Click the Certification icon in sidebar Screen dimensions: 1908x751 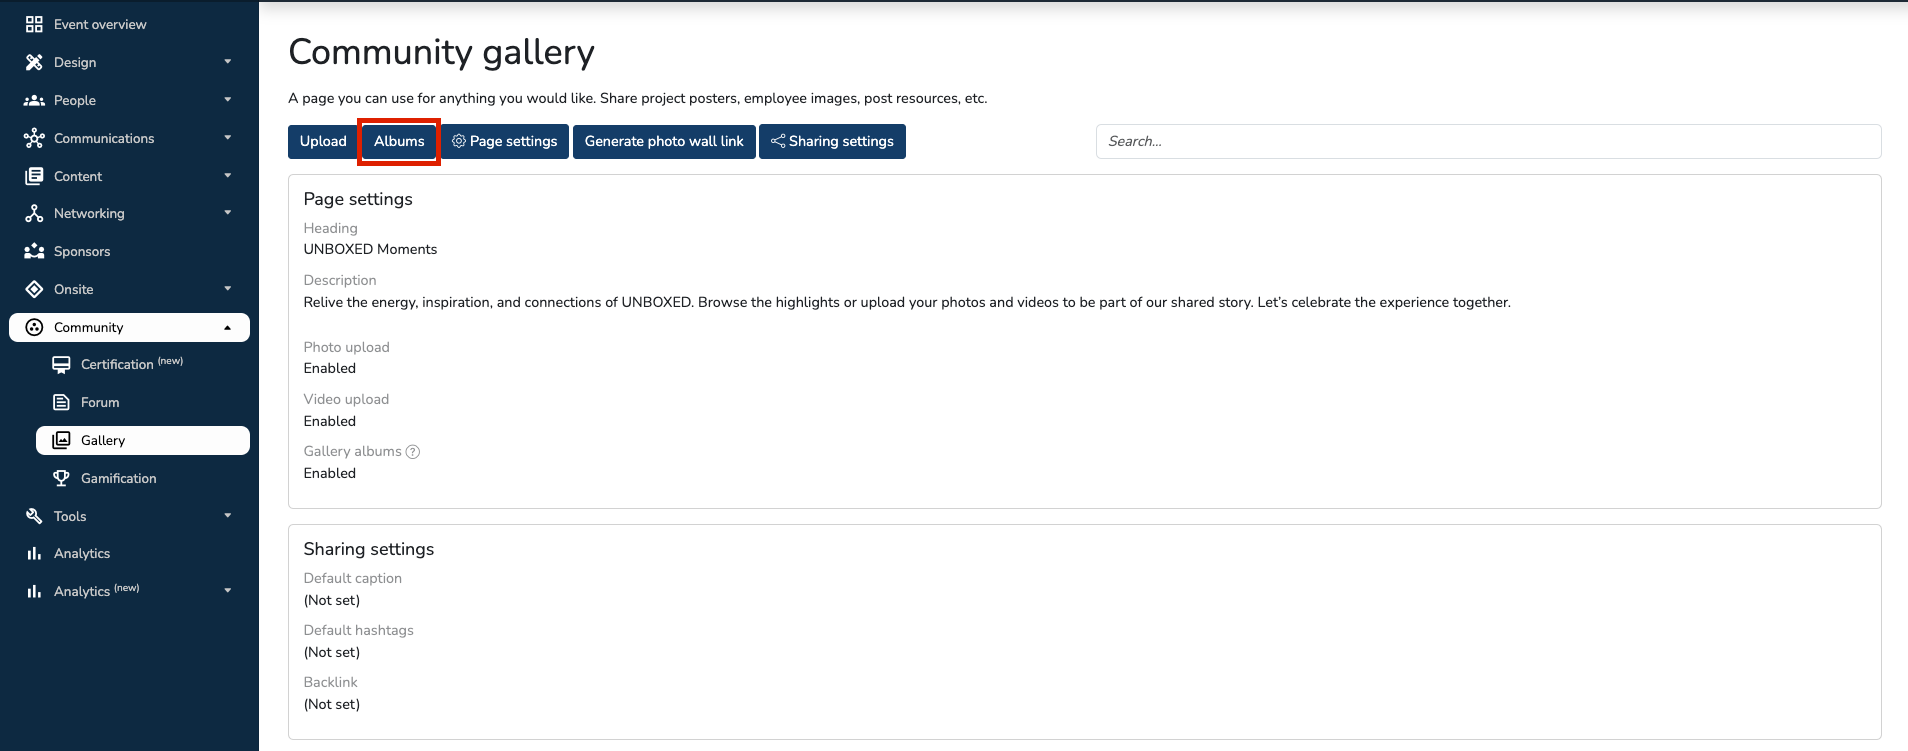tap(61, 364)
